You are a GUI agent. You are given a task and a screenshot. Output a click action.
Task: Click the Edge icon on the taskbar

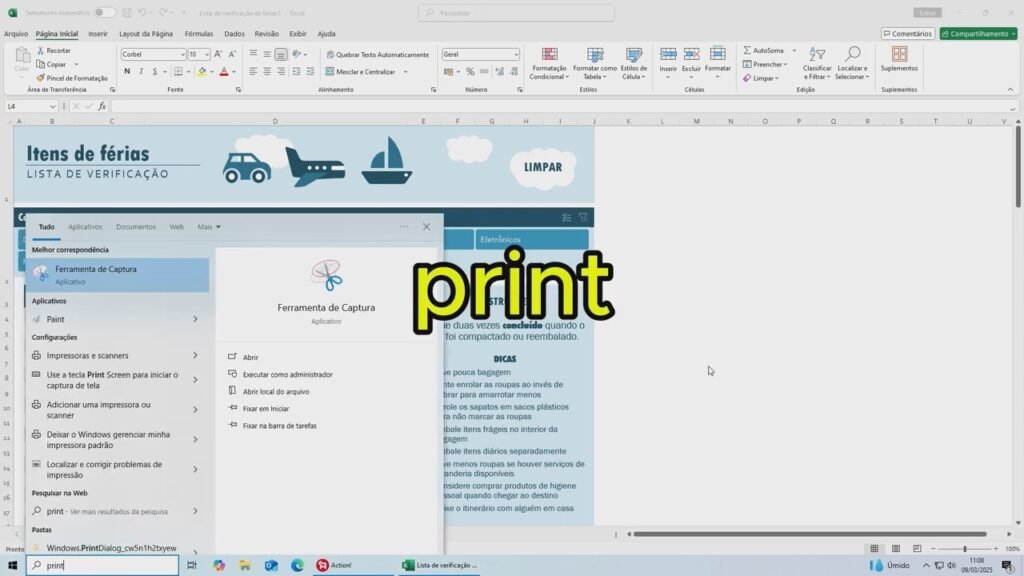coord(297,565)
